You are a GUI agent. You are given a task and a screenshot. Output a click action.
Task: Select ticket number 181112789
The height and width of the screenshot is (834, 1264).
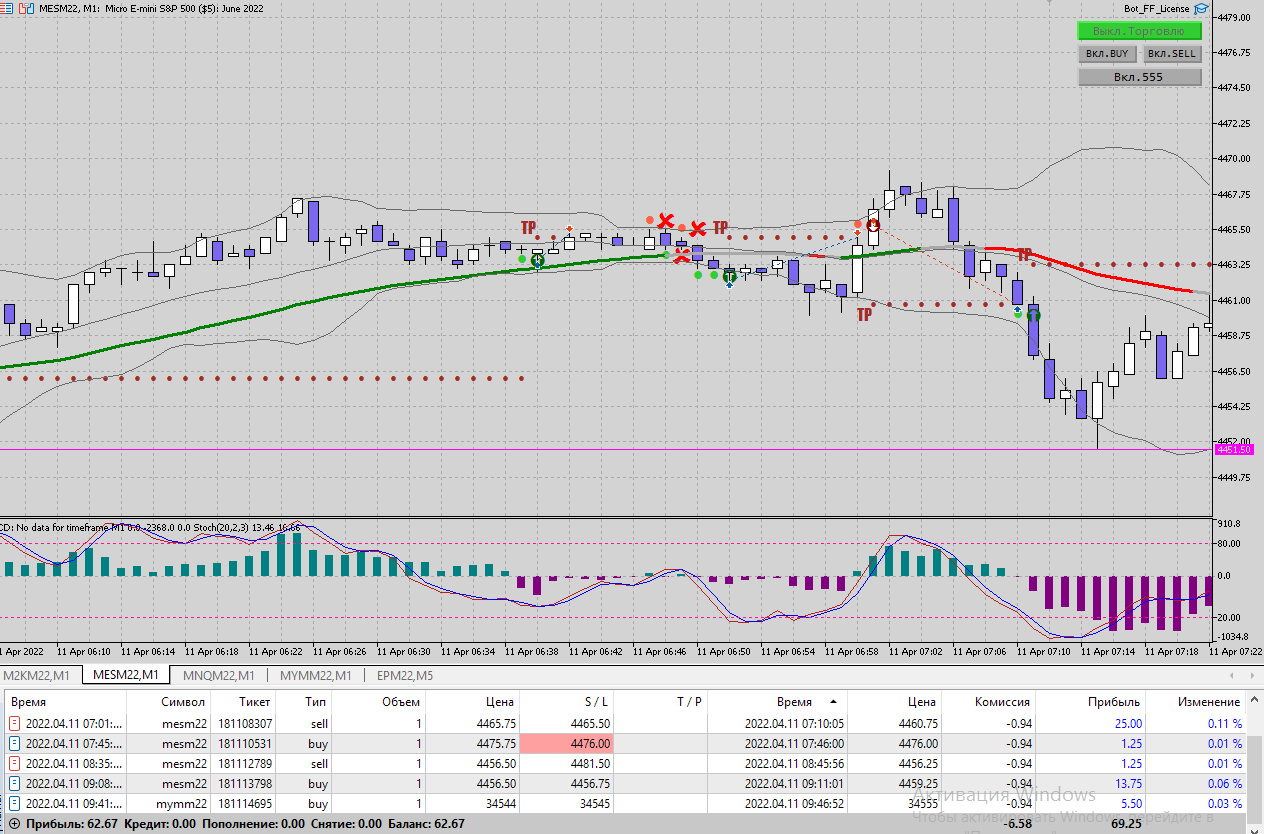(245, 763)
